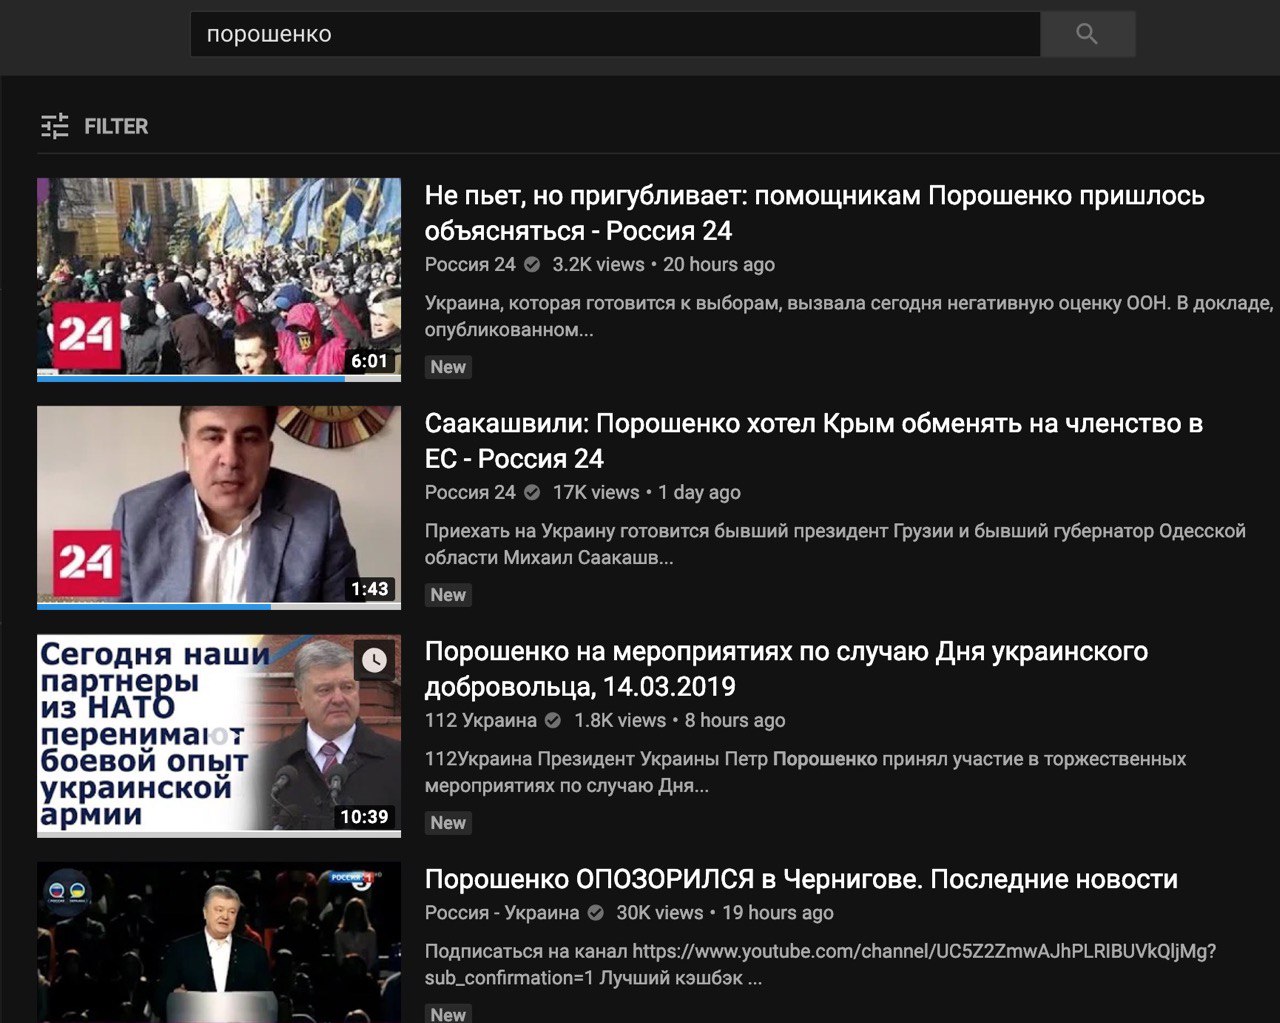Click the 6:01 duration badge

pyautogui.click(x=369, y=361)
